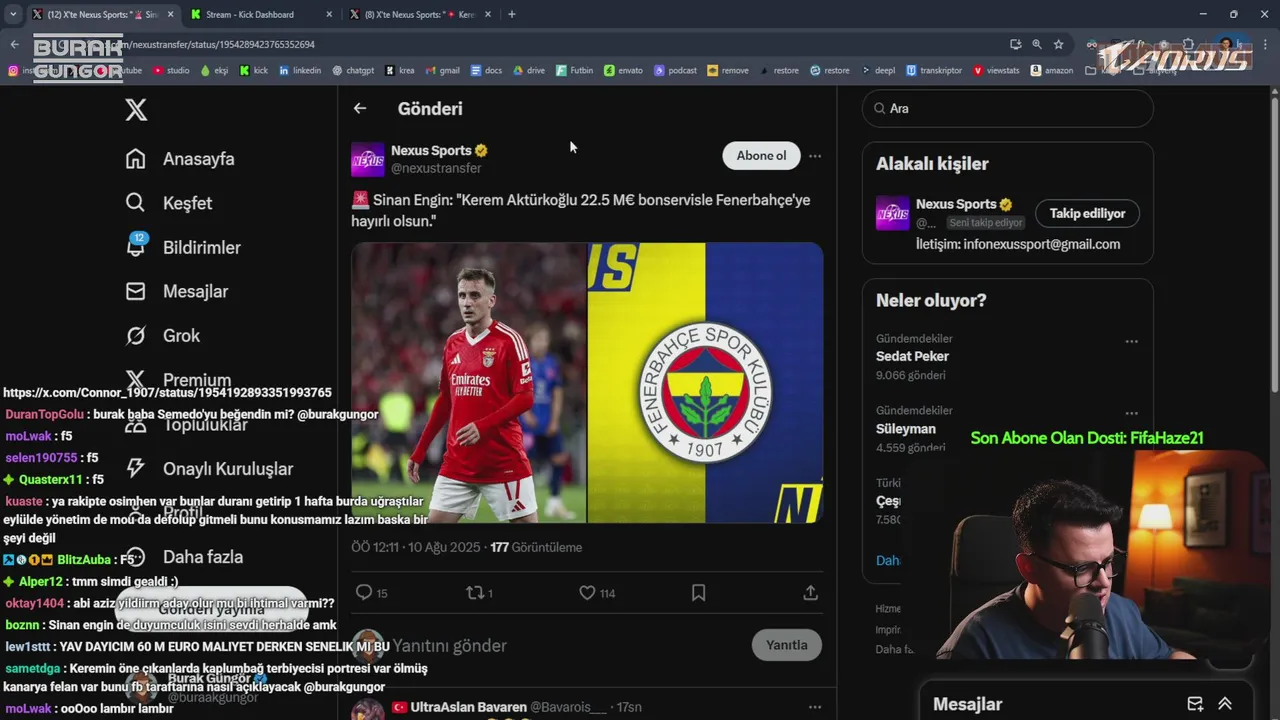
Task: Open the Futbin bookmark
Action: [575, 70]
